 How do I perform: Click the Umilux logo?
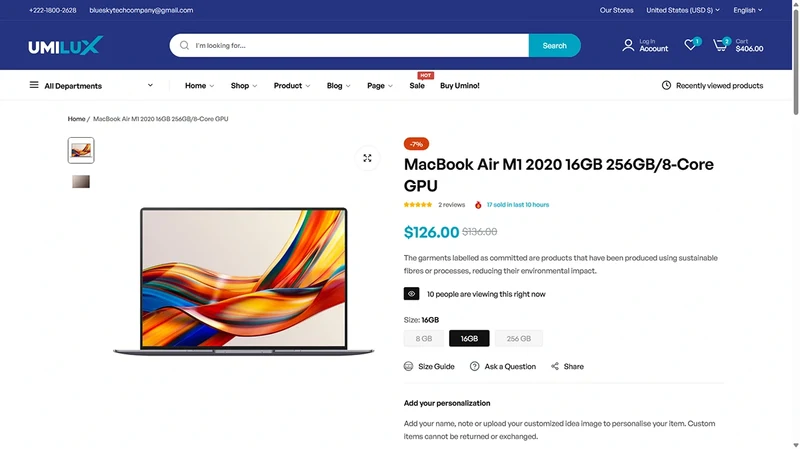coord(66,45)
